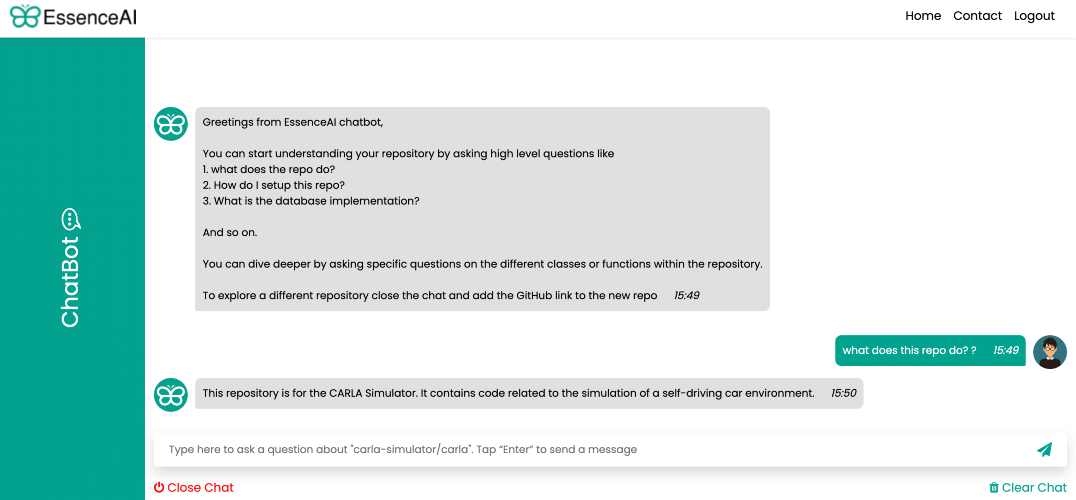Image resolution: width=1076 pixels, height=500 pixels.
Task: Go to the Contact page
Action: pos(977,16)
